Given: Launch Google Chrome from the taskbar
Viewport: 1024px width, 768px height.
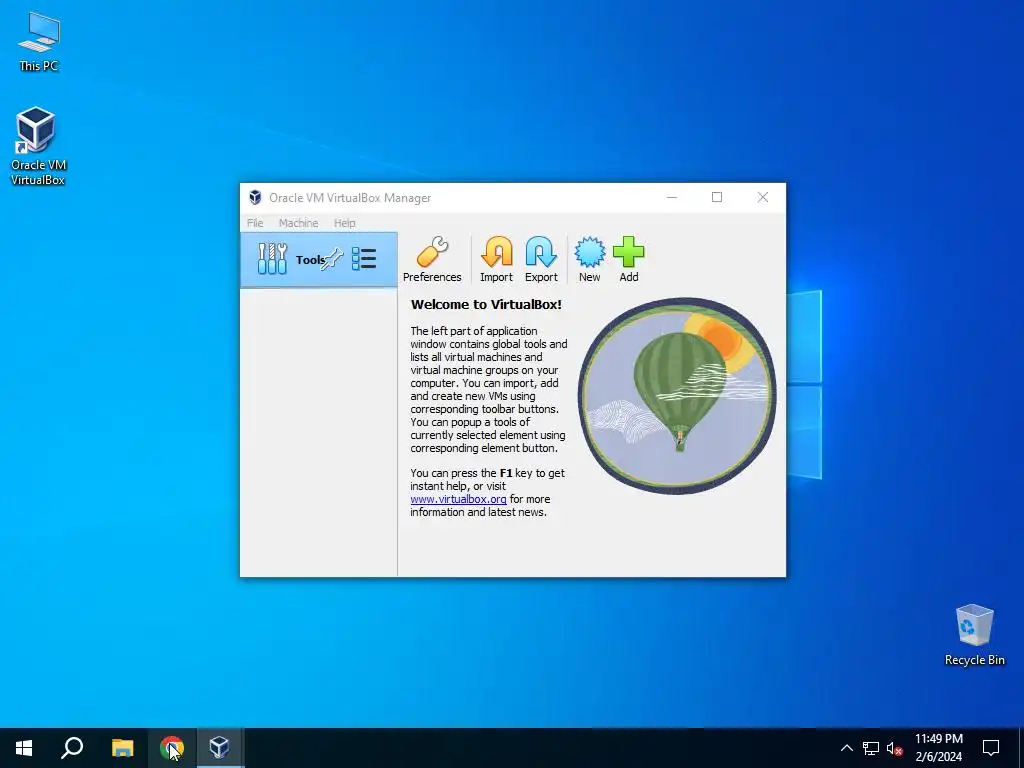Looking at the screenshot, I should click(x=172, y=748).
